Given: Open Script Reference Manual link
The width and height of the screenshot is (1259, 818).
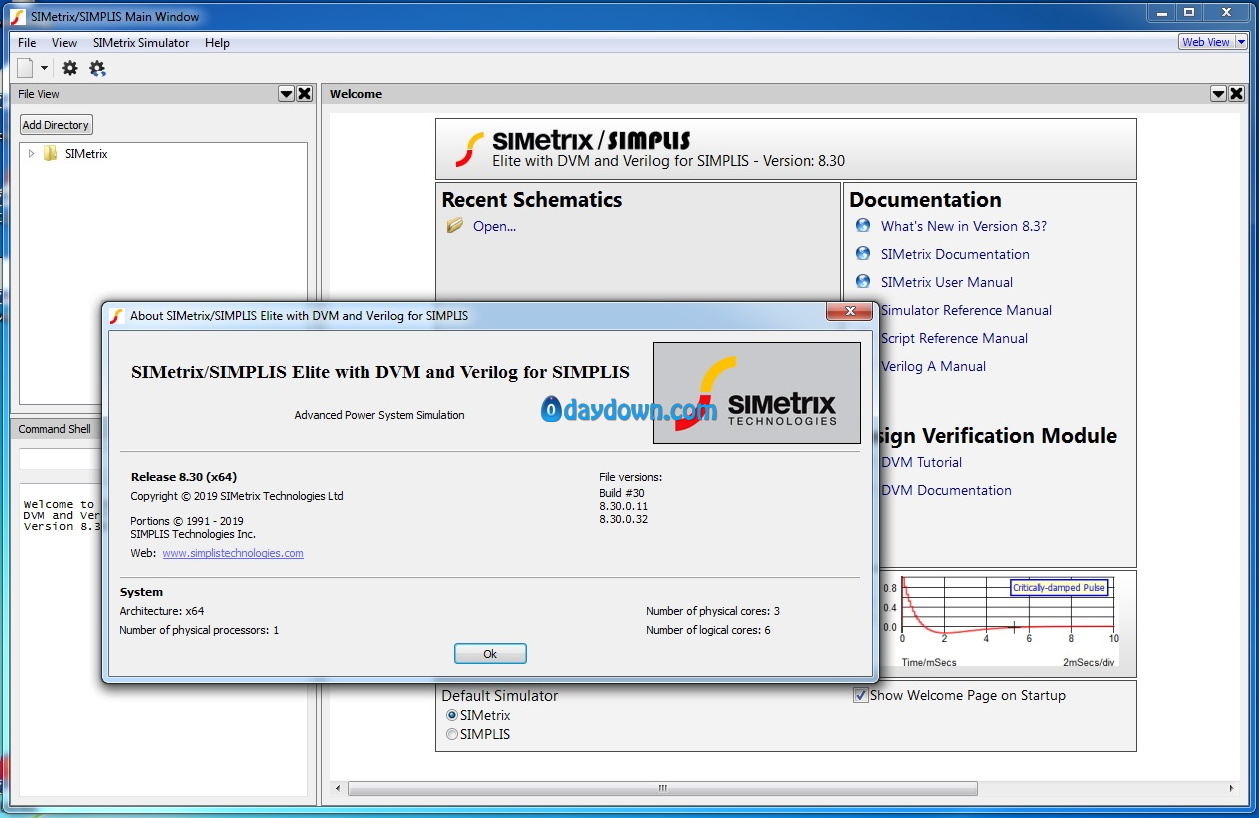Looking at the screenshot, I should click(954, 338).
